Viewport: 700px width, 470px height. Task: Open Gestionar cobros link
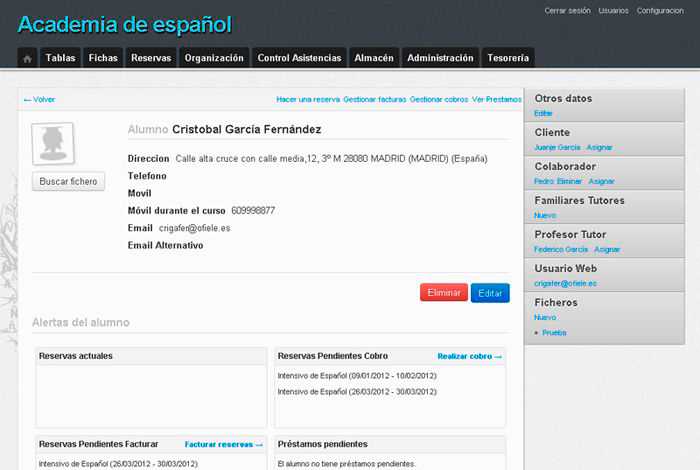pyautogui.click(x=439, y=100)
